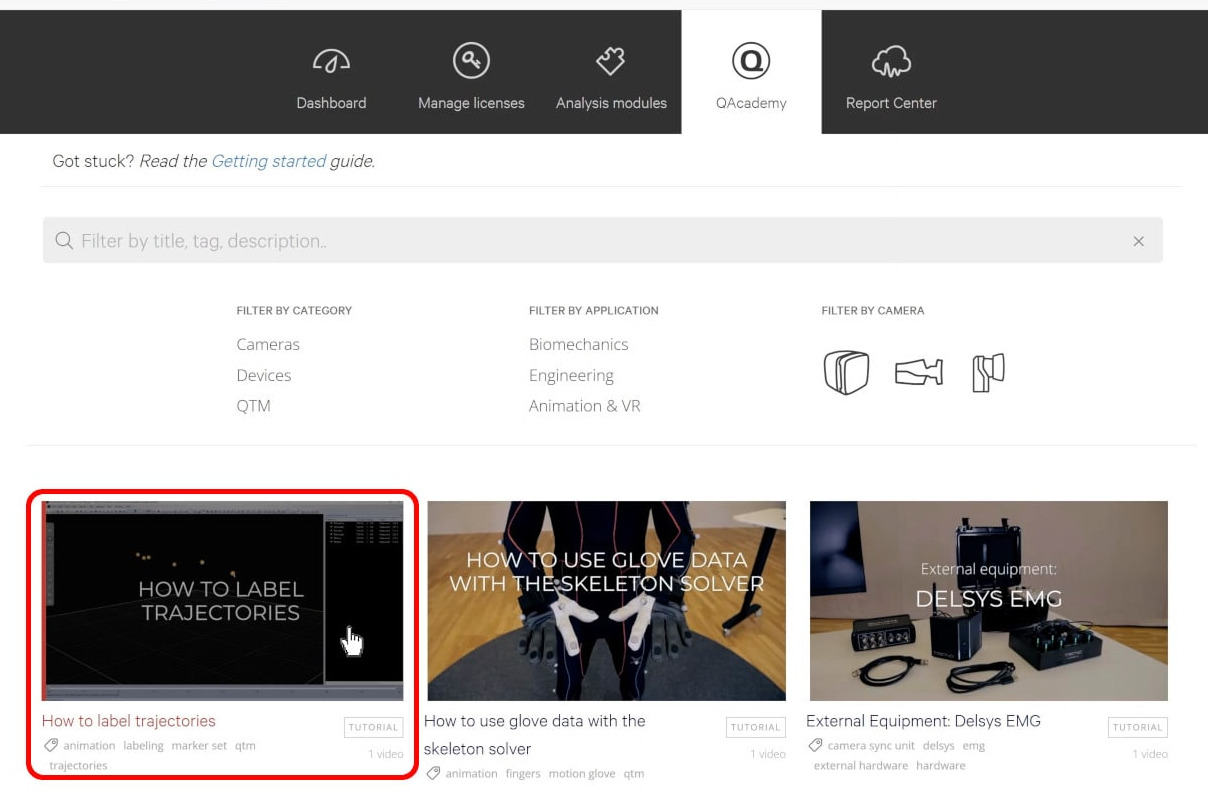This screenshot has height=810, width=1208.
Task: Filter by Devices category
Action: point(264,375)
